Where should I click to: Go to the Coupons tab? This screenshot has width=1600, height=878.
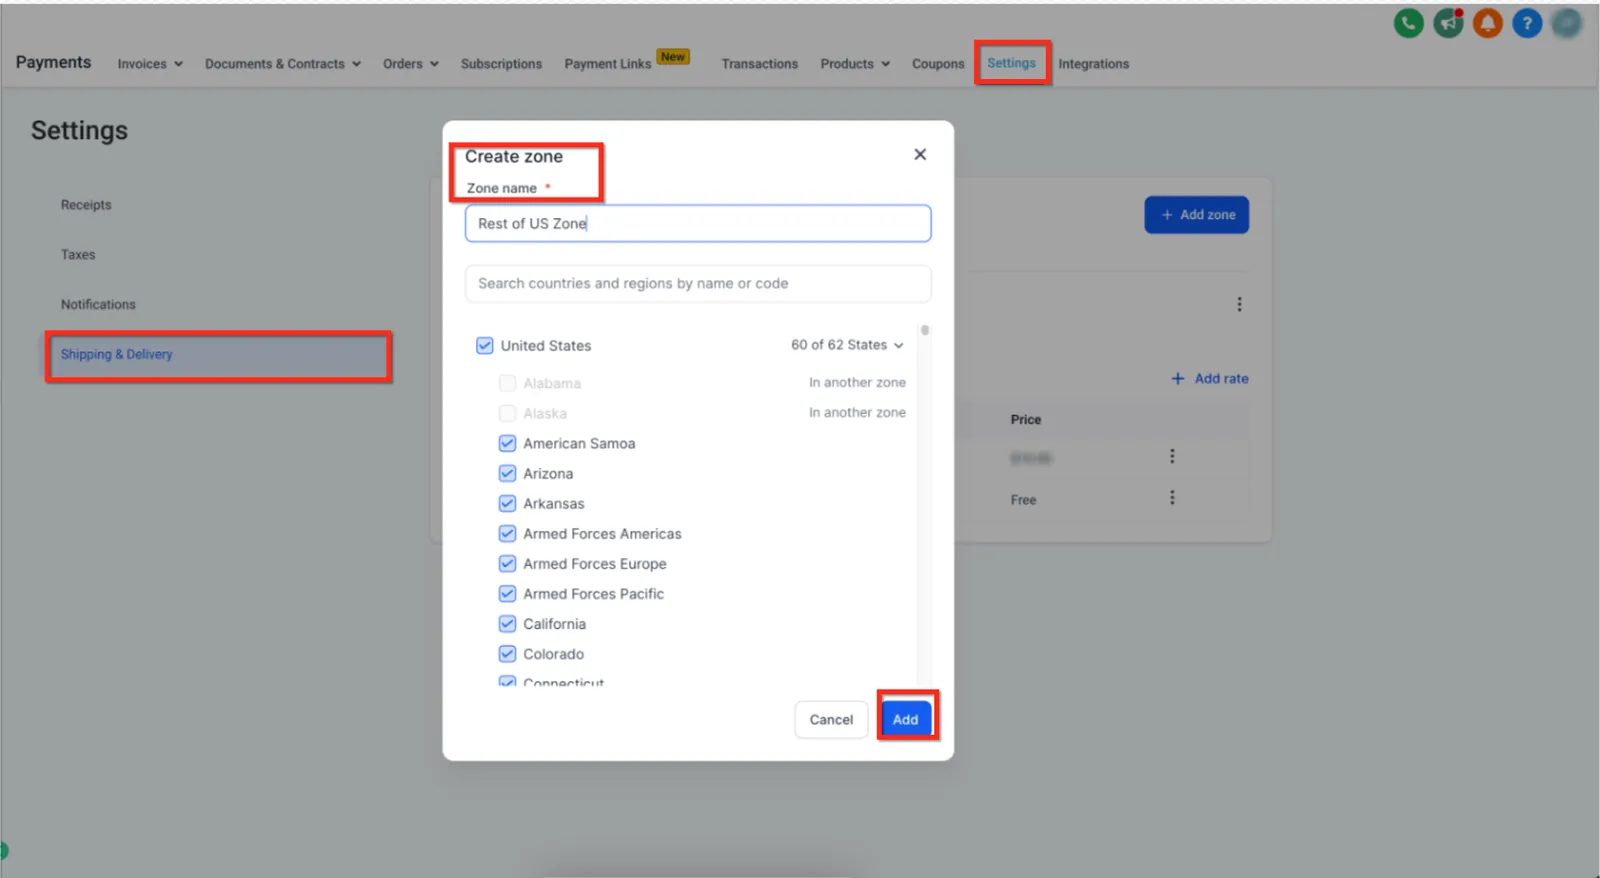(x=938, y=64)
